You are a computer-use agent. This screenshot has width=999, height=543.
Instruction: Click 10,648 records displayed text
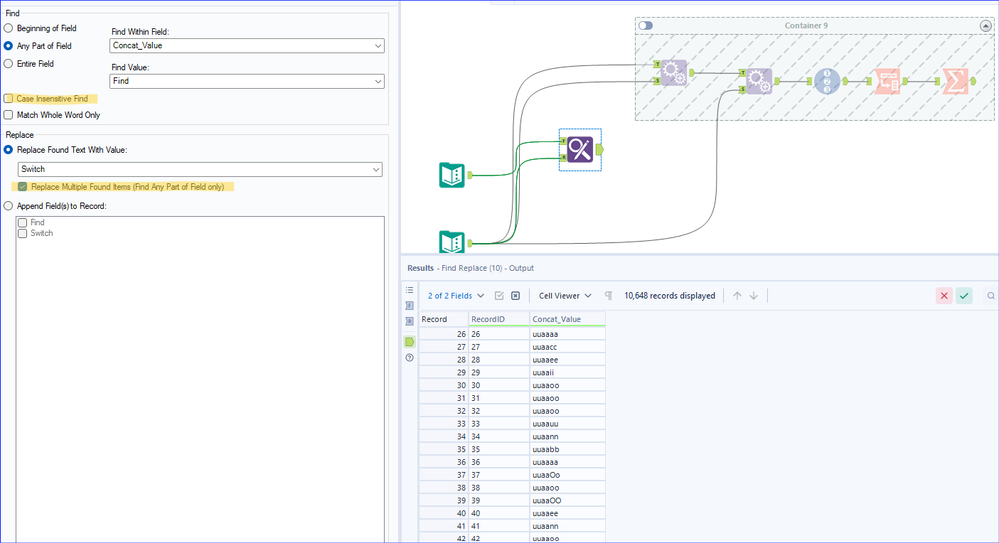pyautogui.click(x=670, y=296)
